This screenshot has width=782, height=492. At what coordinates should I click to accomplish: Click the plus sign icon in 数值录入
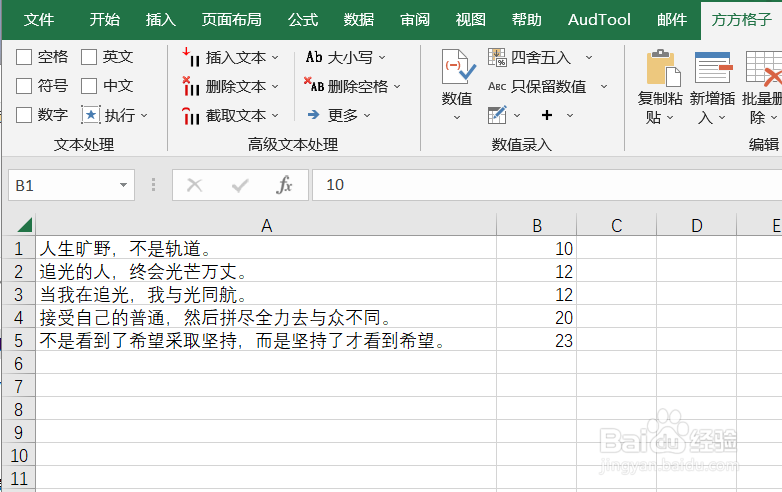547,115
